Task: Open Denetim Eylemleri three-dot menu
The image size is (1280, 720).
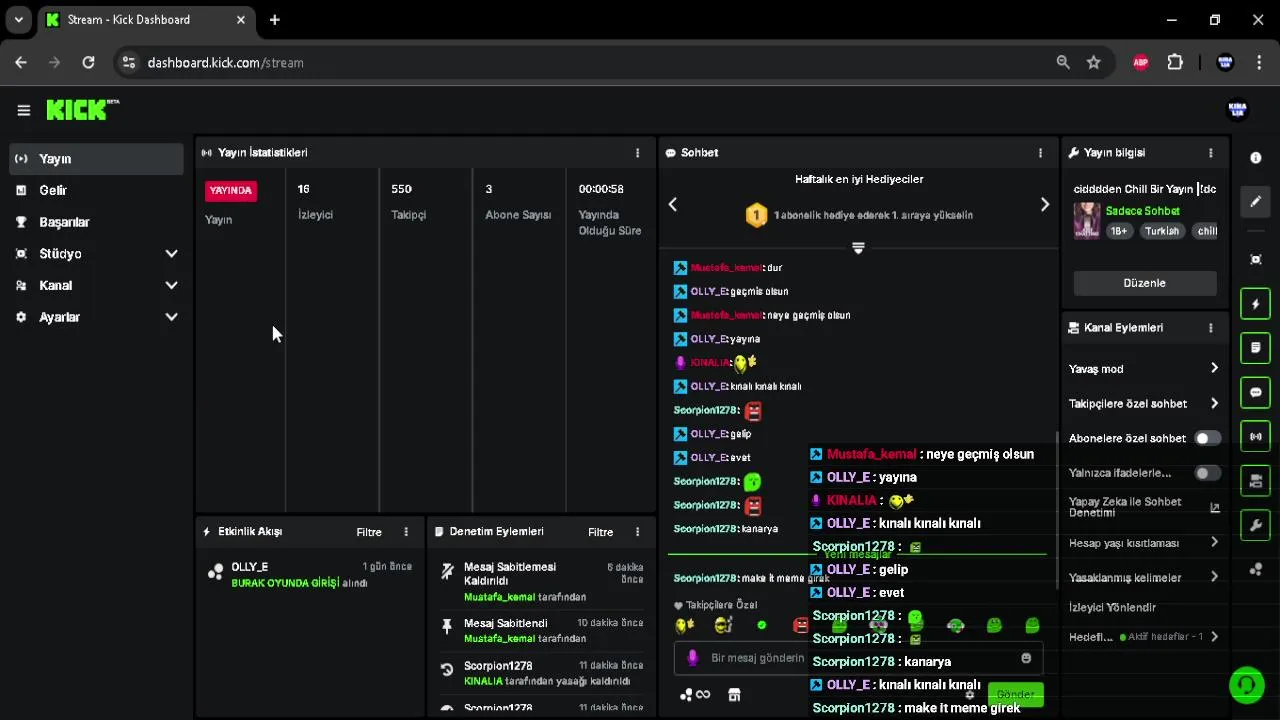Action: click(x=637, y=532)
